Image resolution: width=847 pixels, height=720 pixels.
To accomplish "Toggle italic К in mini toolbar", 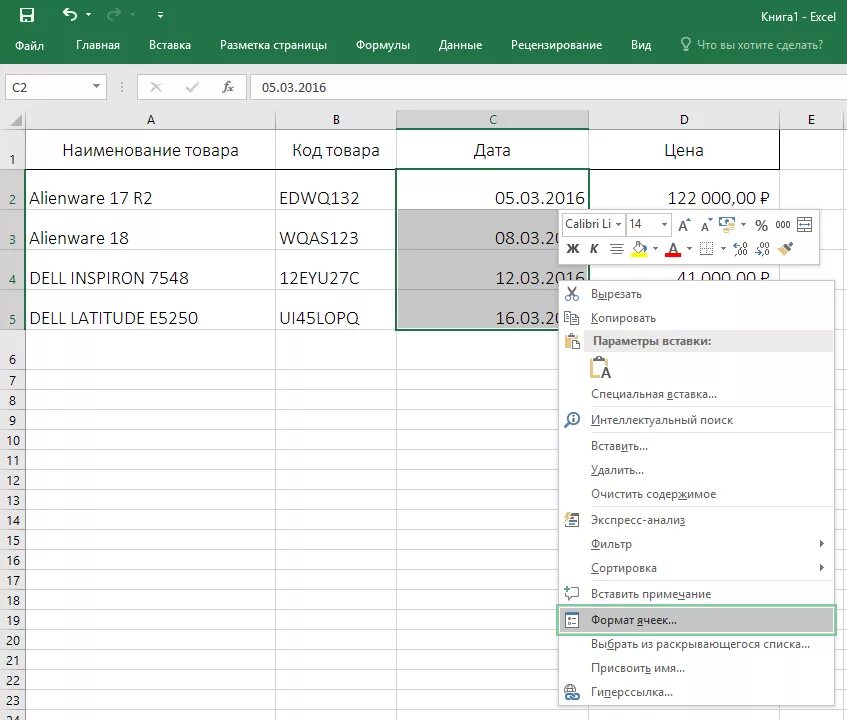I will point(594,248).
